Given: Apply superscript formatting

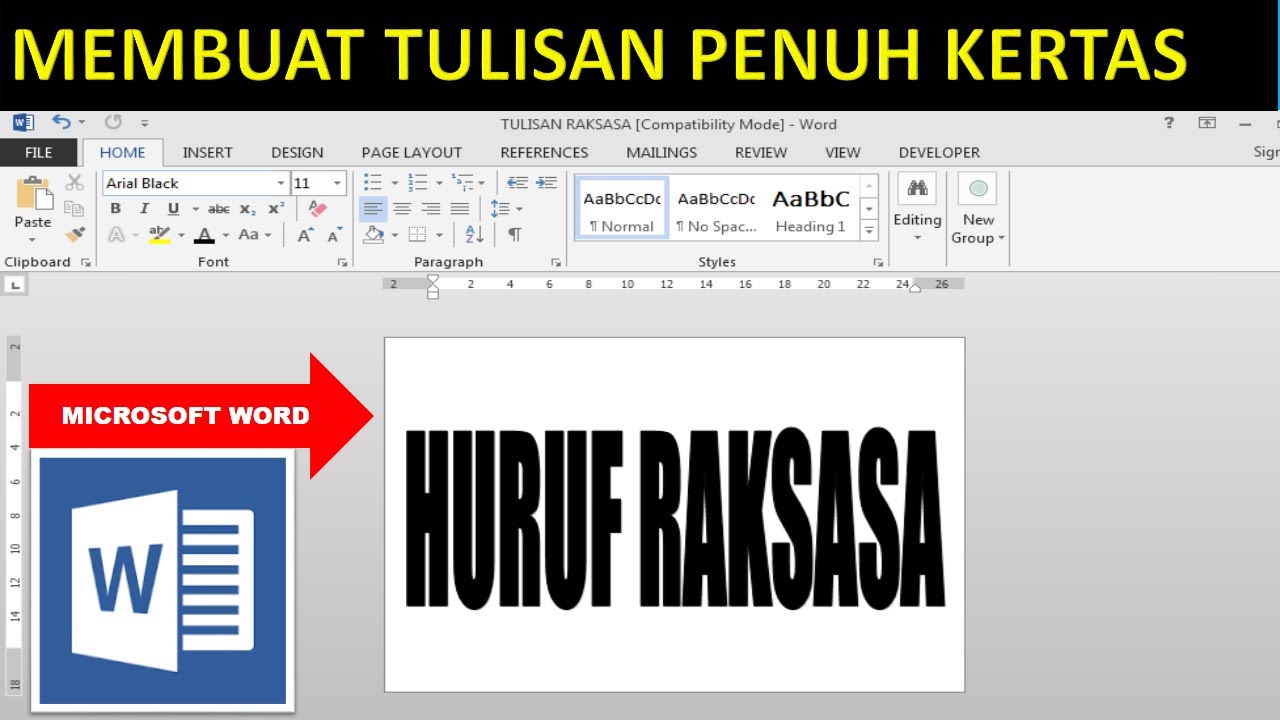Looking at the screenshot, I should [x=276, y=209].
